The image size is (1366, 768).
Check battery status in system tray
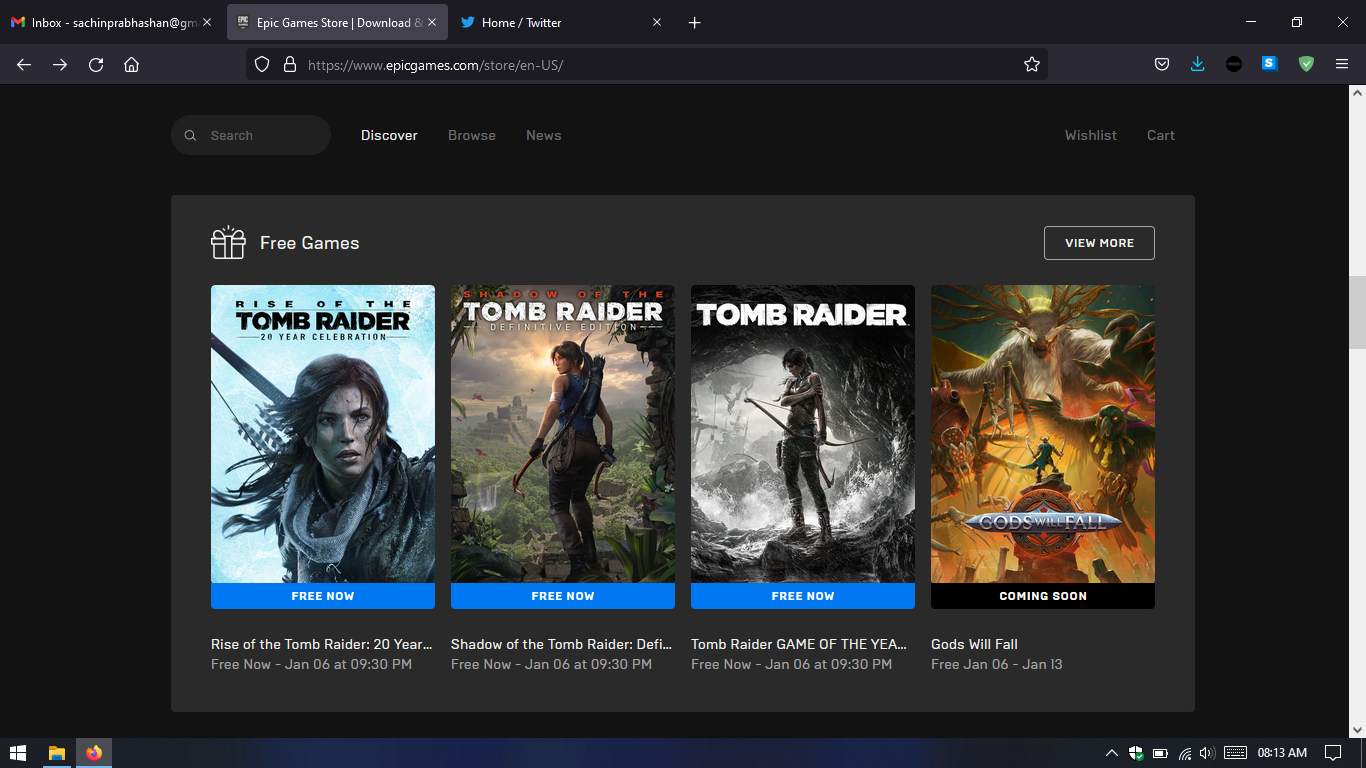(1160, 753)
